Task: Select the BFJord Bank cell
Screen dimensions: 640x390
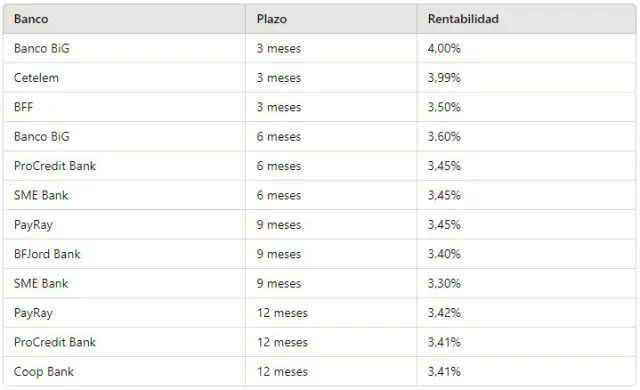Action: coord(47,254)
